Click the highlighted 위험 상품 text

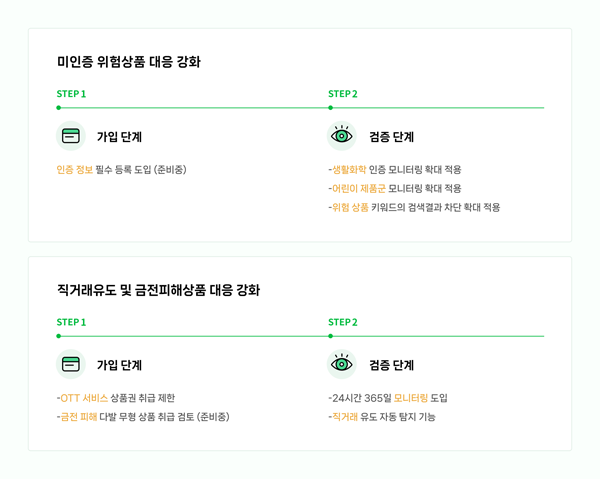[350, 207]
